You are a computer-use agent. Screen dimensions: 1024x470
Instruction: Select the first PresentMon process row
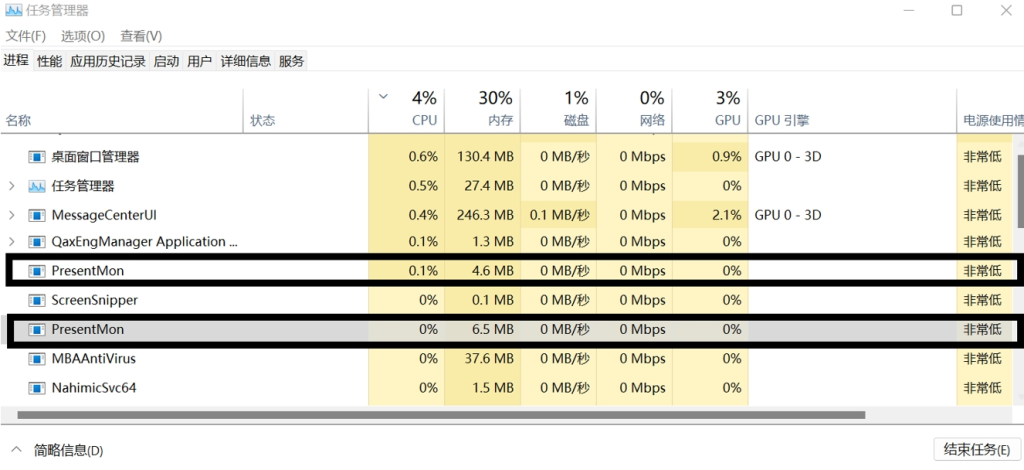coord(512,270)
